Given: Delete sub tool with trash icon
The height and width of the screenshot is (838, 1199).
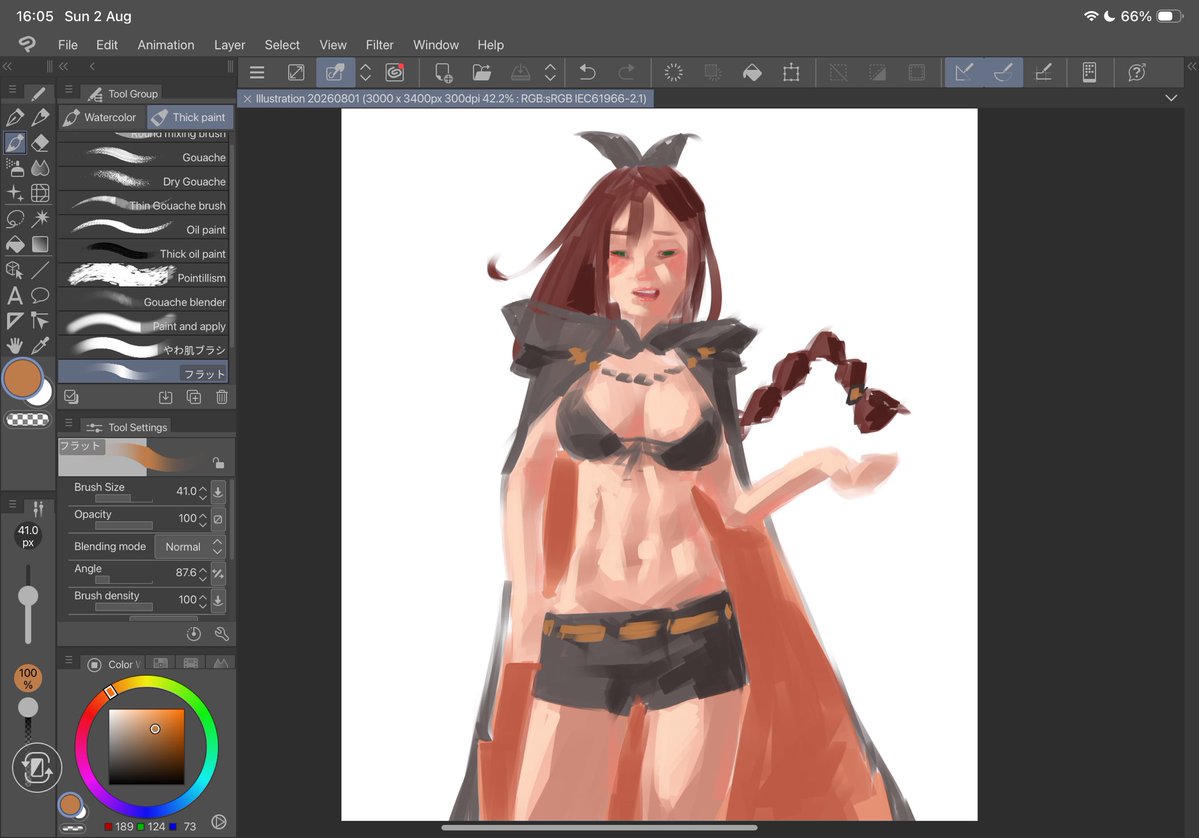Looking at the screenshot, I should pos(222,397).
